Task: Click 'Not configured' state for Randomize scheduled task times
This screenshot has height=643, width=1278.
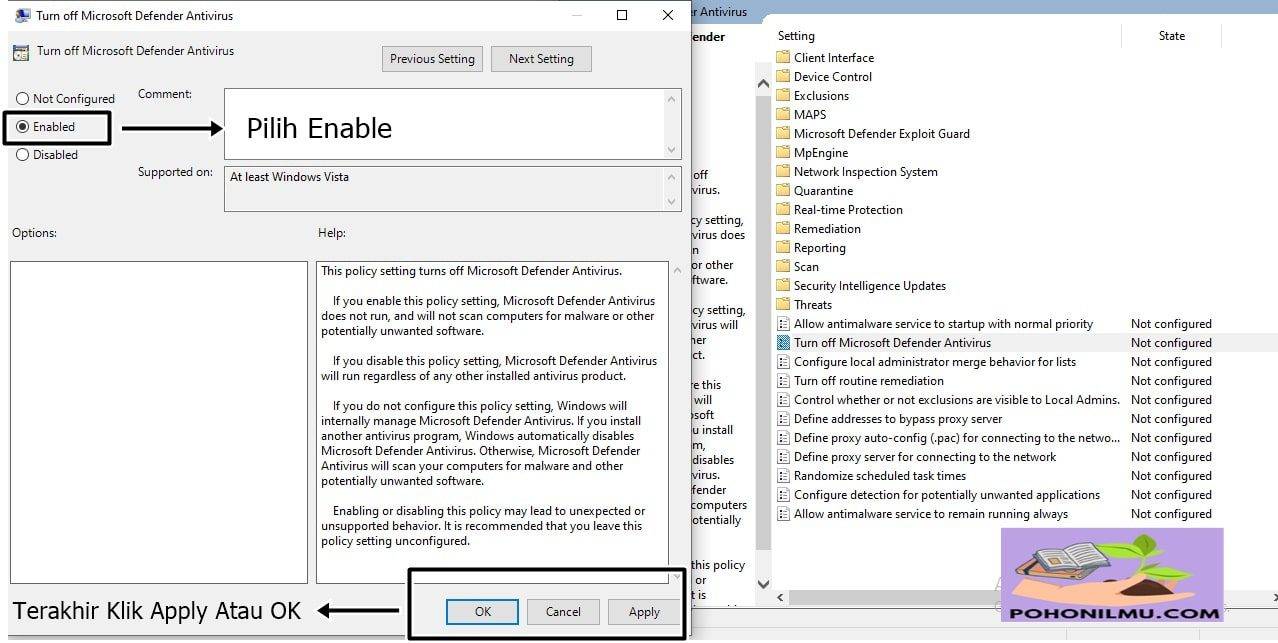Action: click(1171, 476)
